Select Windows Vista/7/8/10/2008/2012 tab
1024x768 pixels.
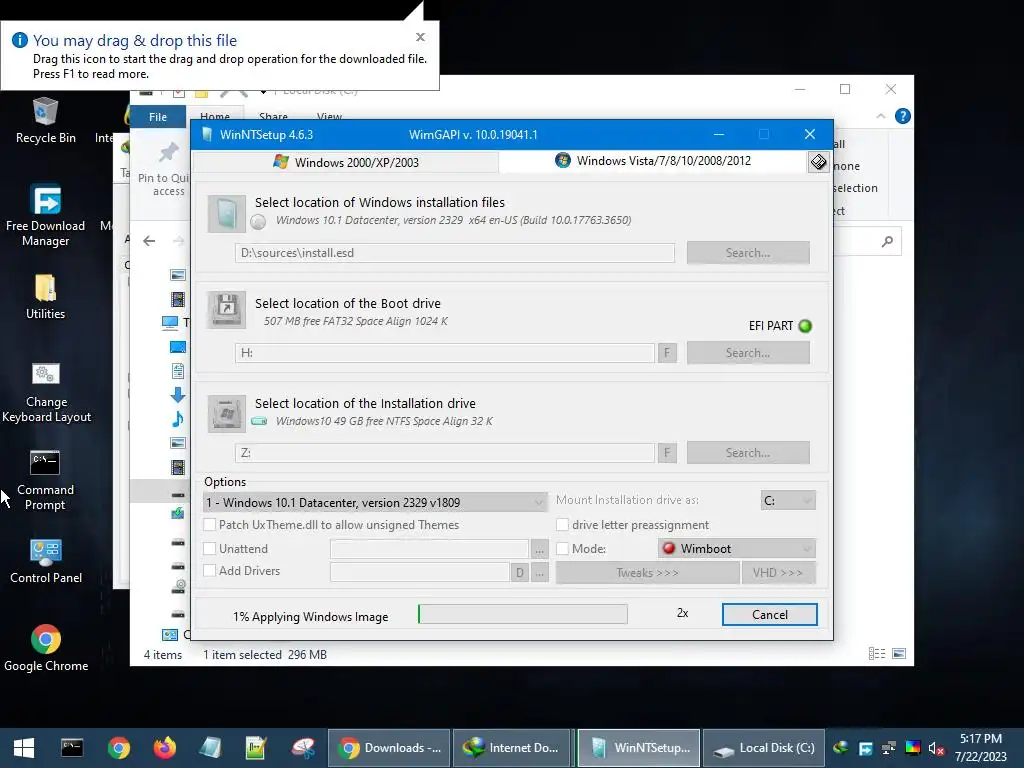[x=653, y=161]
